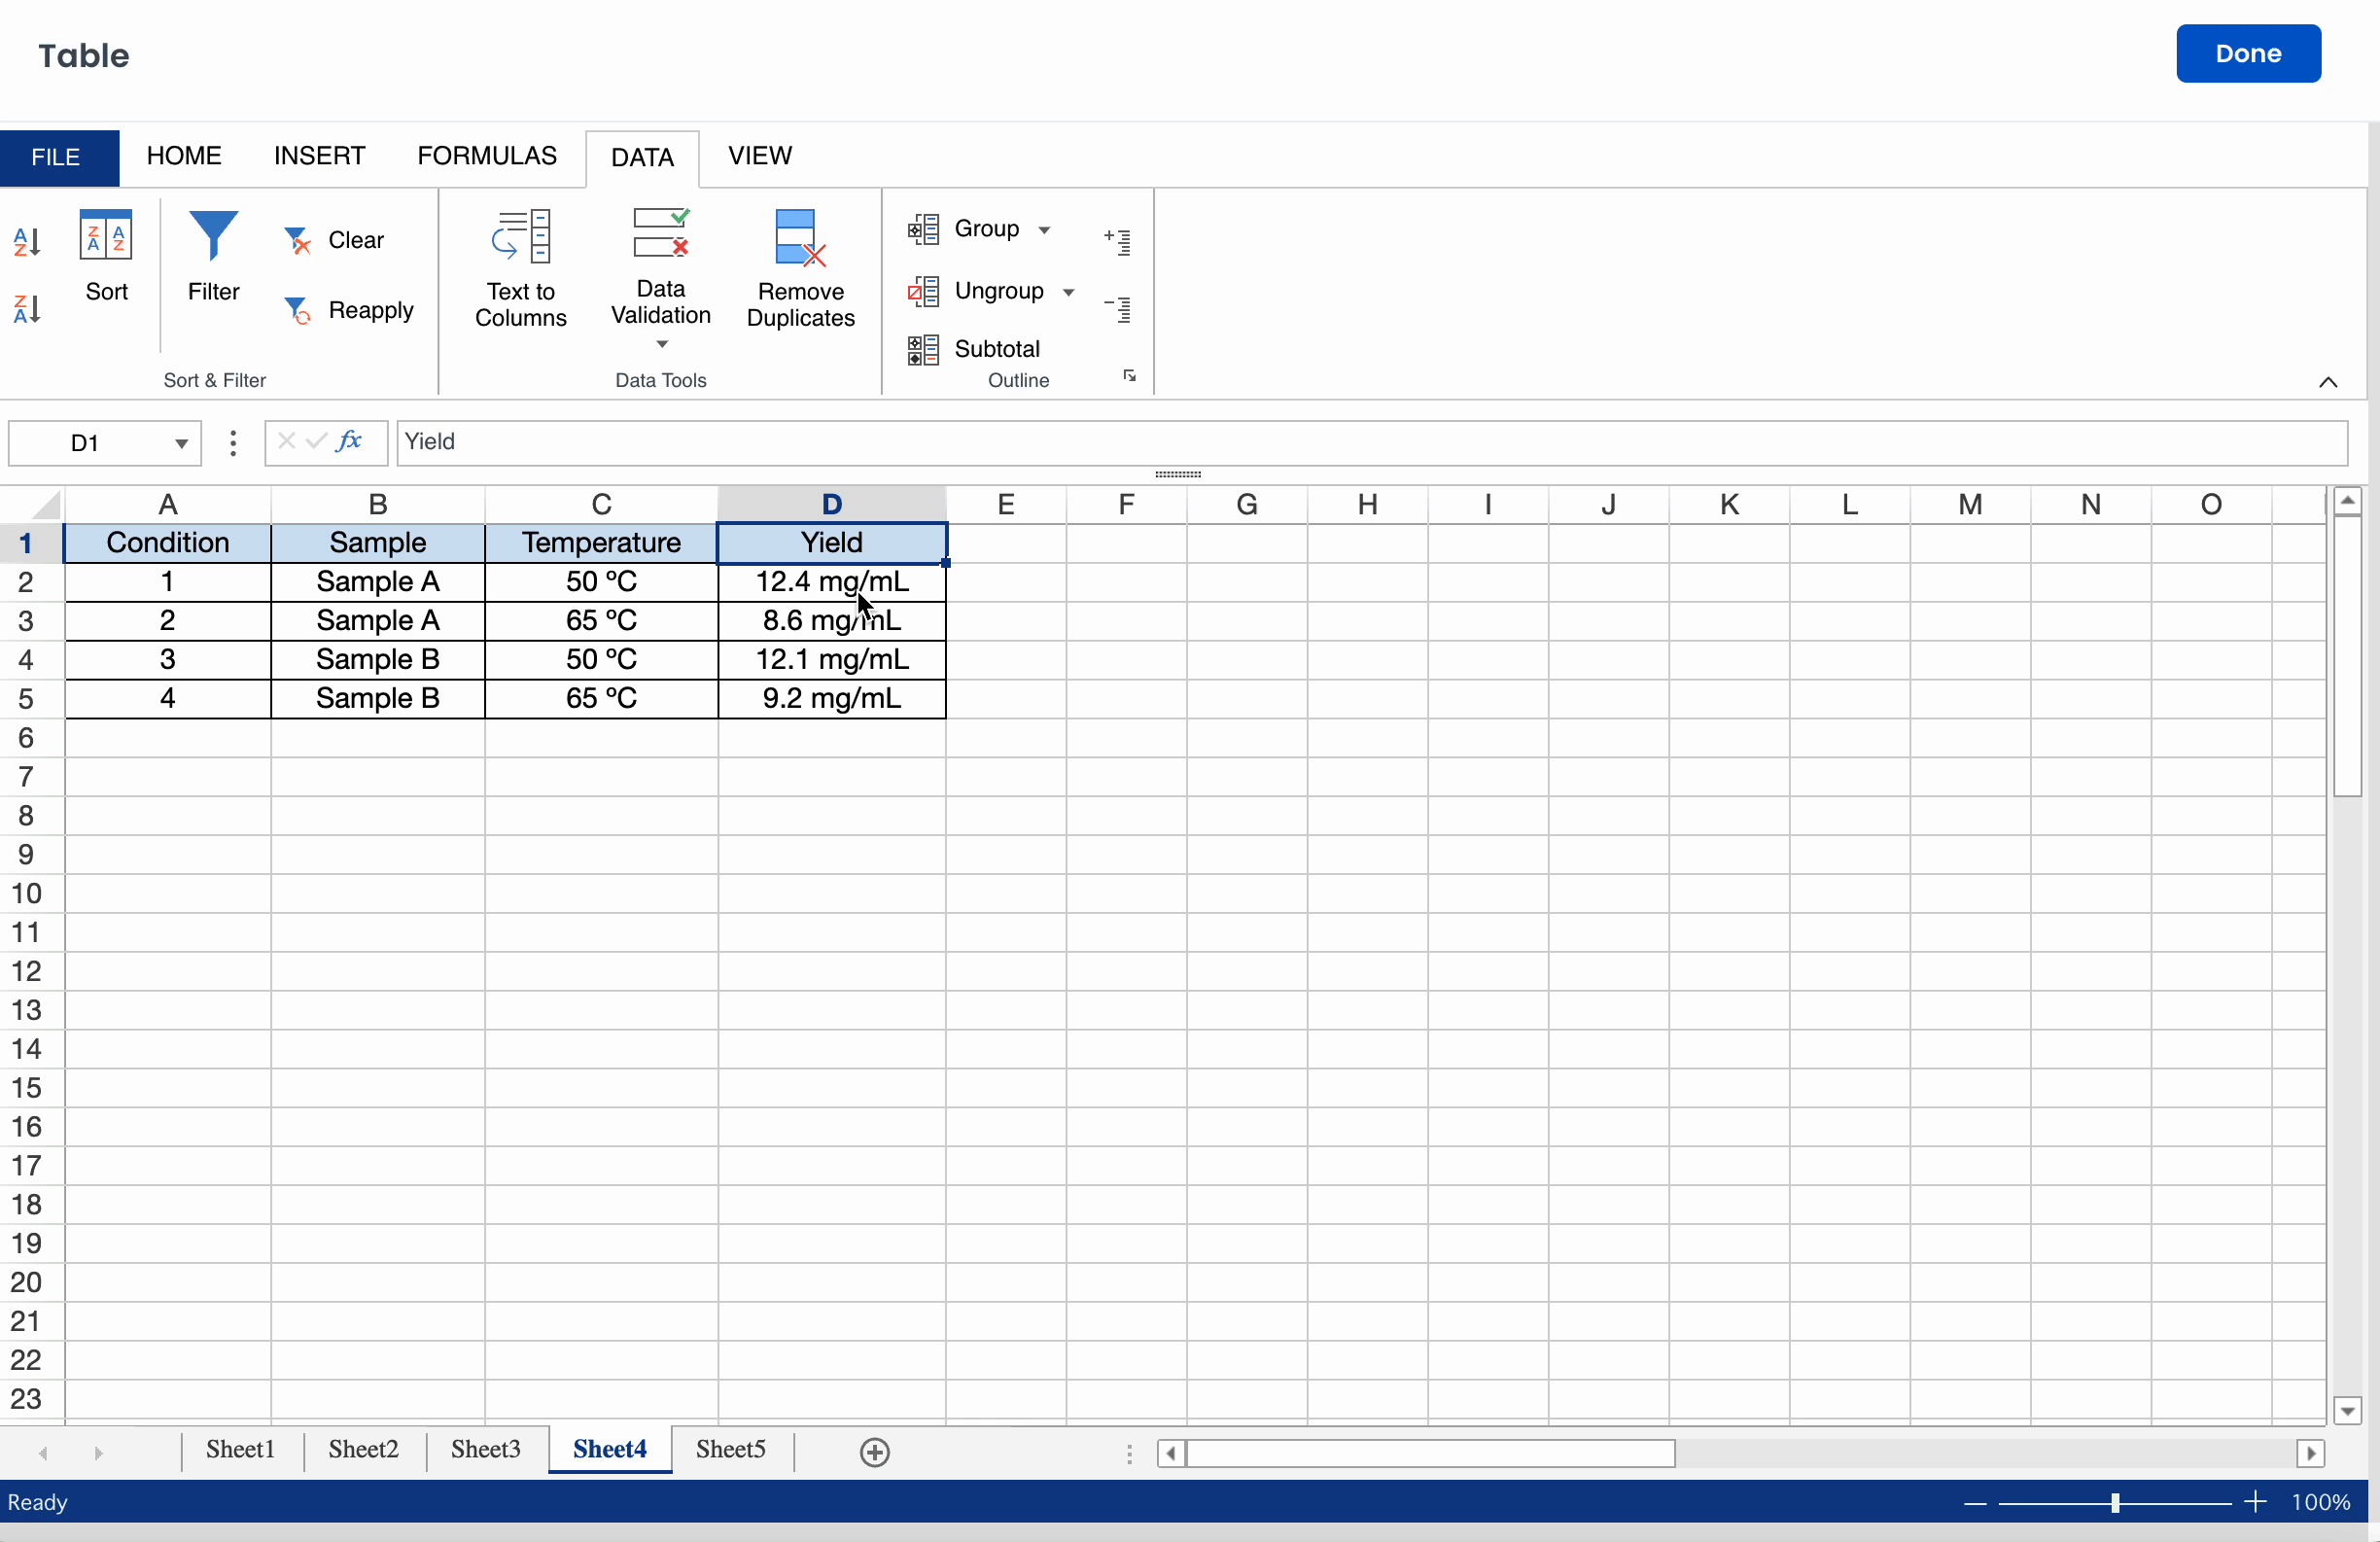
Task: Open the Ungroup dropdown arrow
Action: pos(1068,292)
